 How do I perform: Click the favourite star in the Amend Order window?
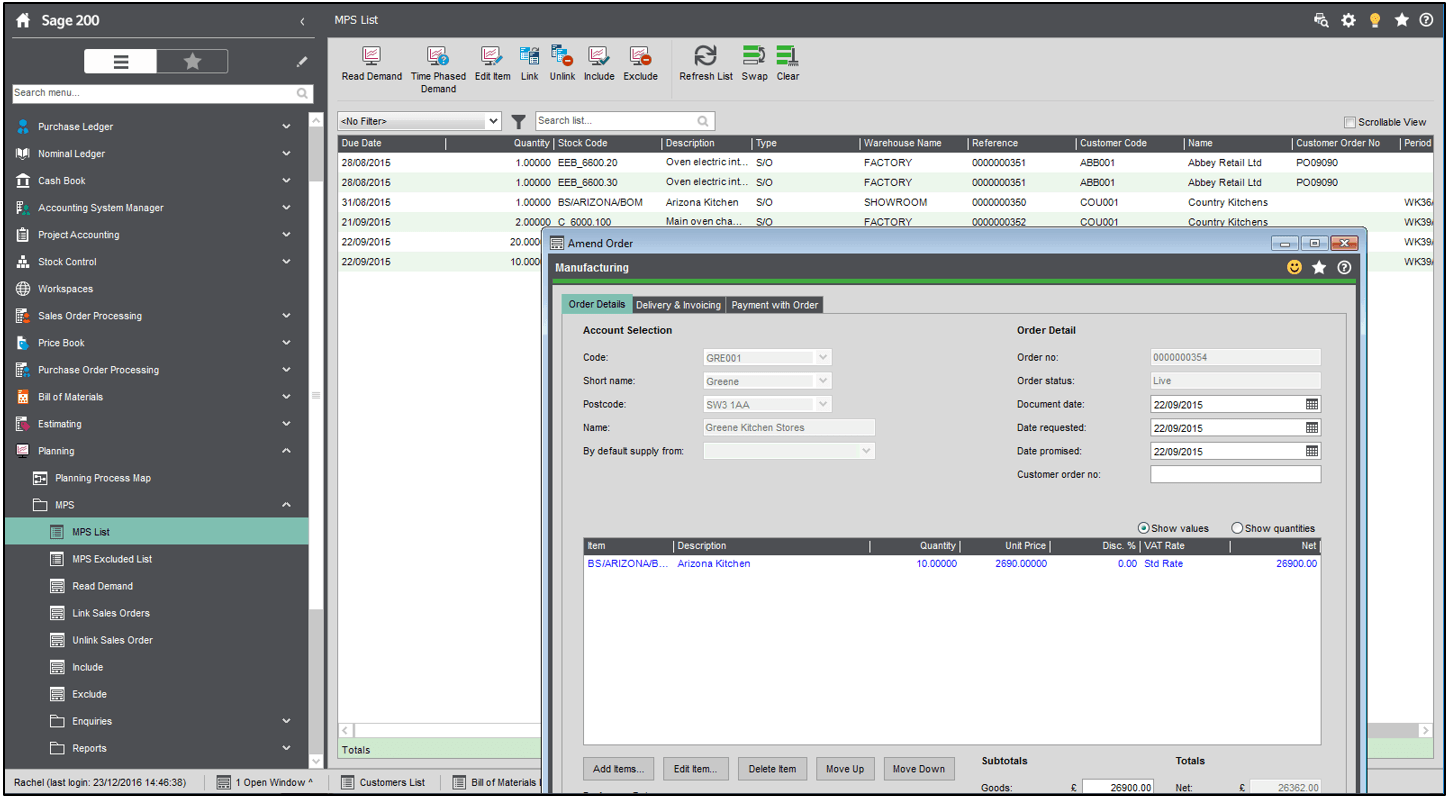(x=1319, y=268)
